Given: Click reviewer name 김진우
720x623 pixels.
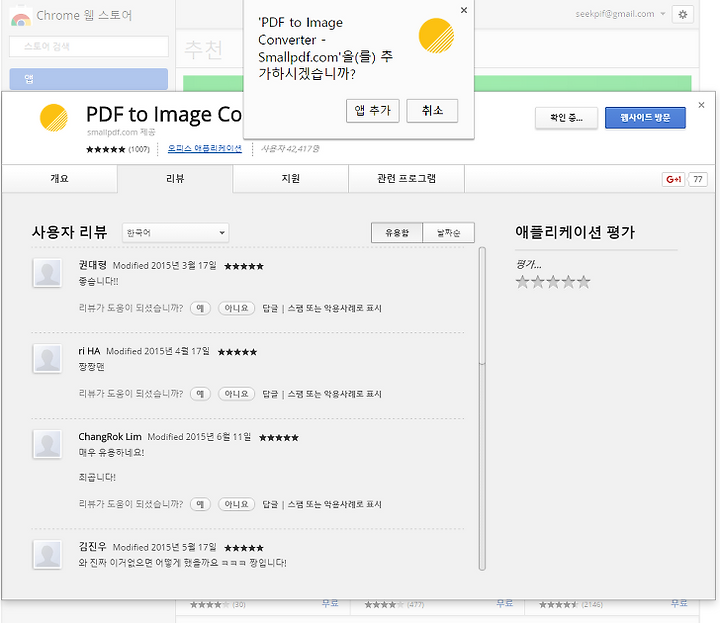Looking at the screenshot, I should pyautogui.click(x=92, y=547).
